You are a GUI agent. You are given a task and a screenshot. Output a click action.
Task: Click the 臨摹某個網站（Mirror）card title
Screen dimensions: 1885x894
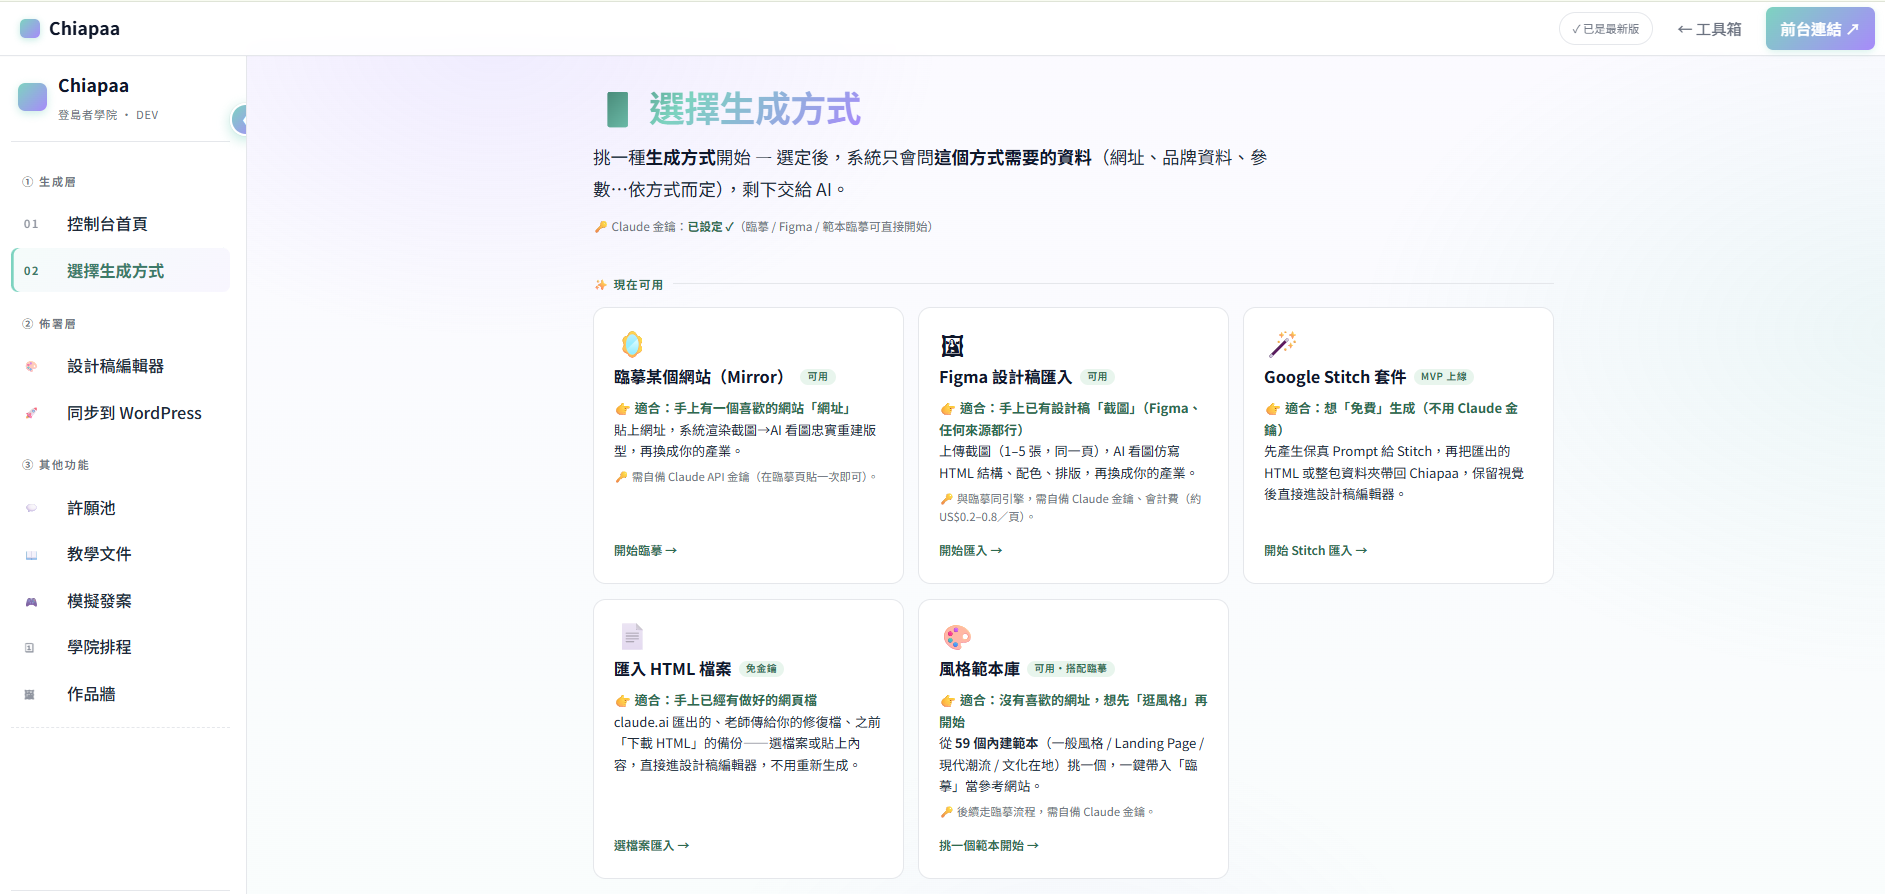pyautogui.click(x=702, y=377)
